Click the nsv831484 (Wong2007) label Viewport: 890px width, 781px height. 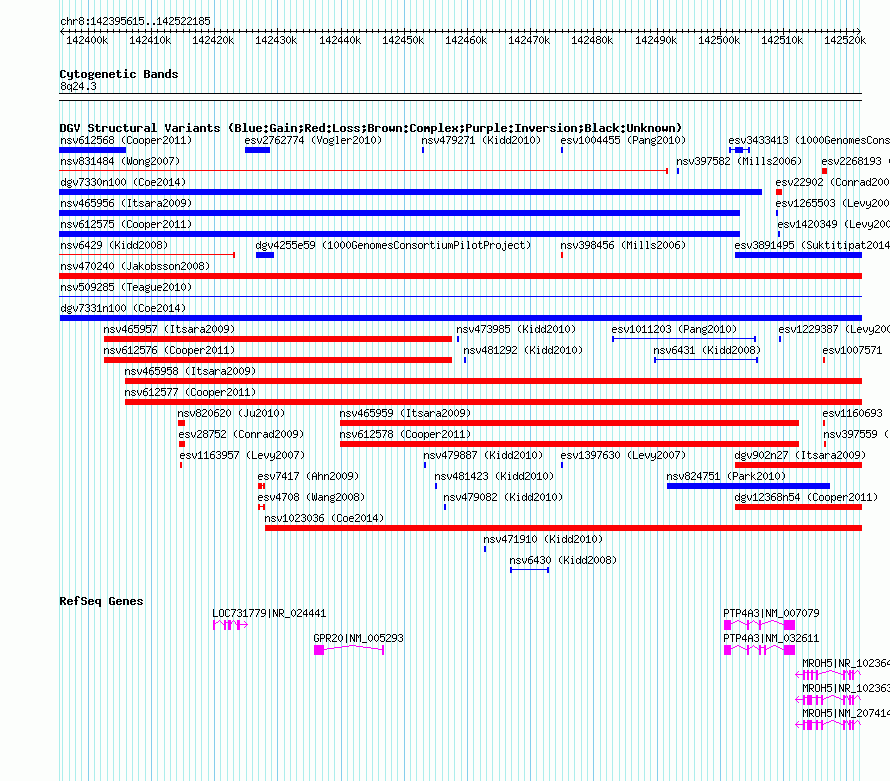click(120, 161)
